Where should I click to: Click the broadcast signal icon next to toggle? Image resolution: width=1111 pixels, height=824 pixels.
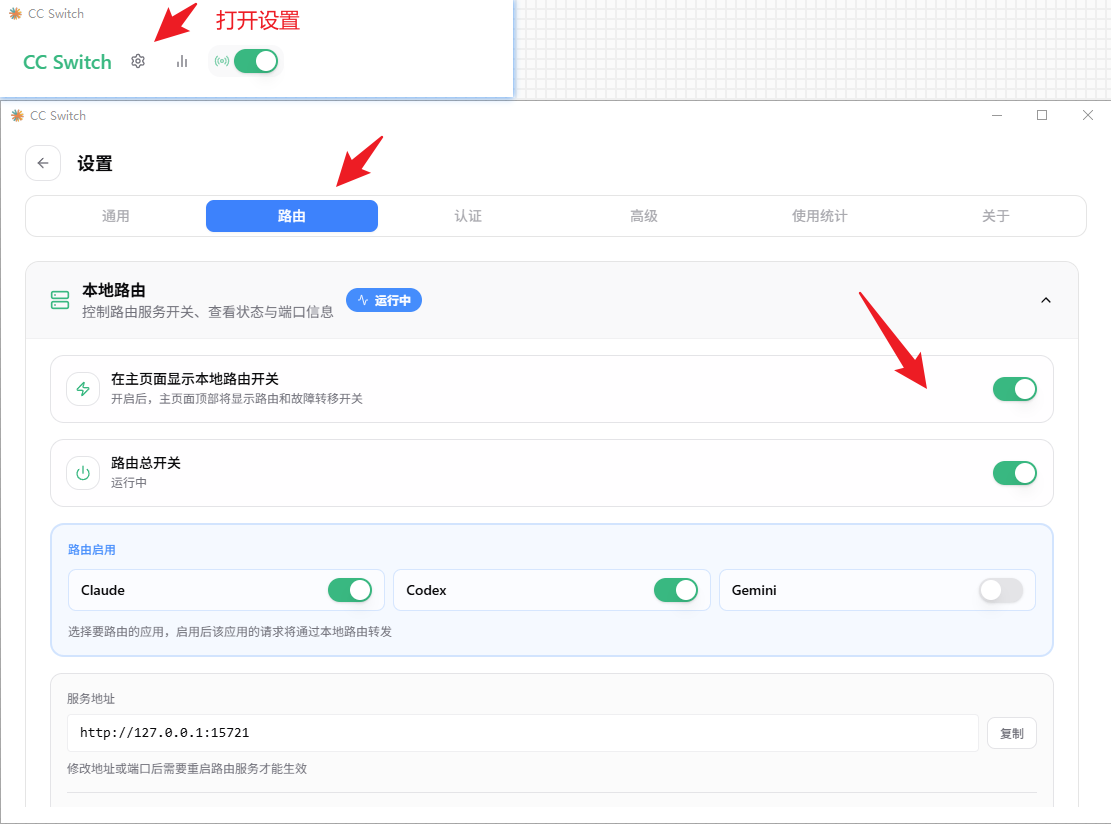tap(222, 61)
